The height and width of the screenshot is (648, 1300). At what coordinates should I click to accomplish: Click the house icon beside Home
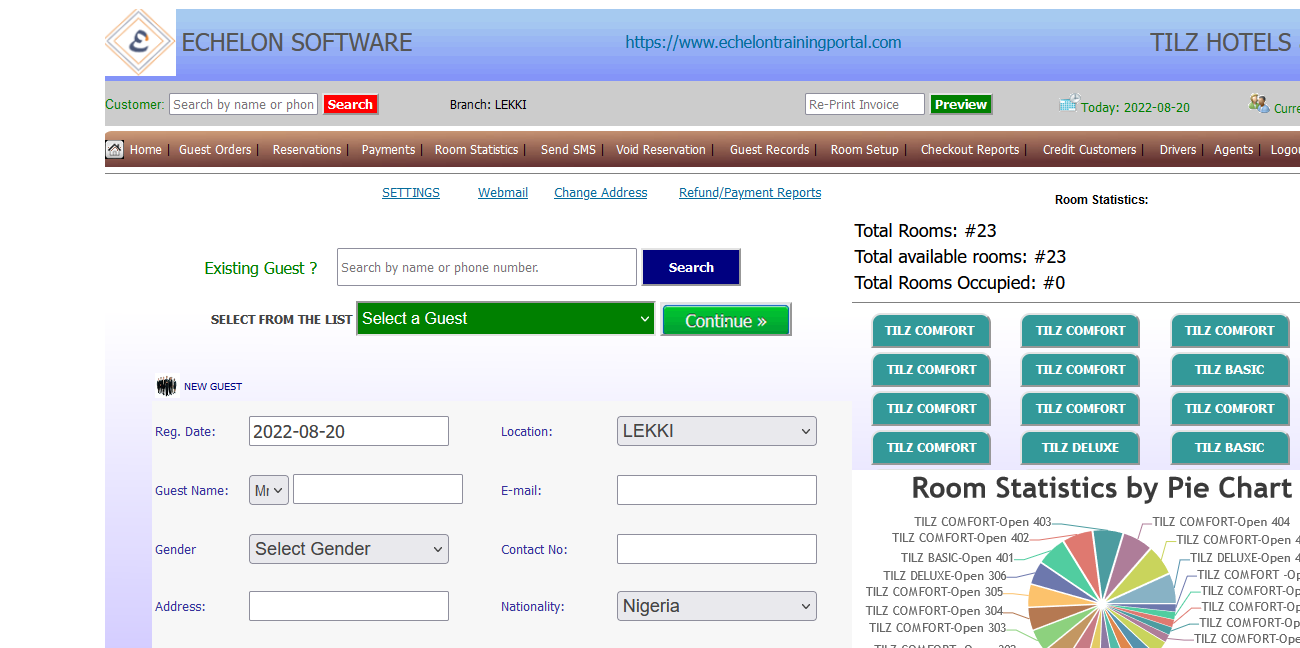point(115,149)
